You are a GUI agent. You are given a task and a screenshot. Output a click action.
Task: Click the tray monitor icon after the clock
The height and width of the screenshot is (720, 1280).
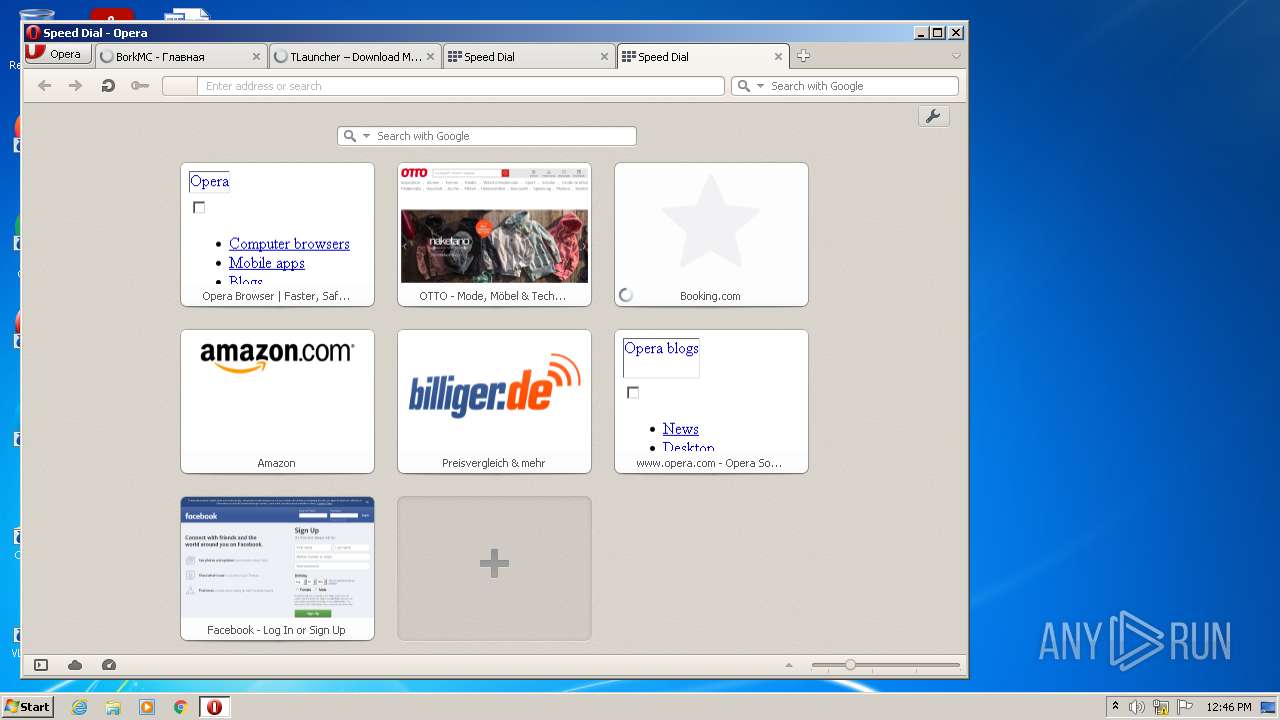tap(1268, 707)
